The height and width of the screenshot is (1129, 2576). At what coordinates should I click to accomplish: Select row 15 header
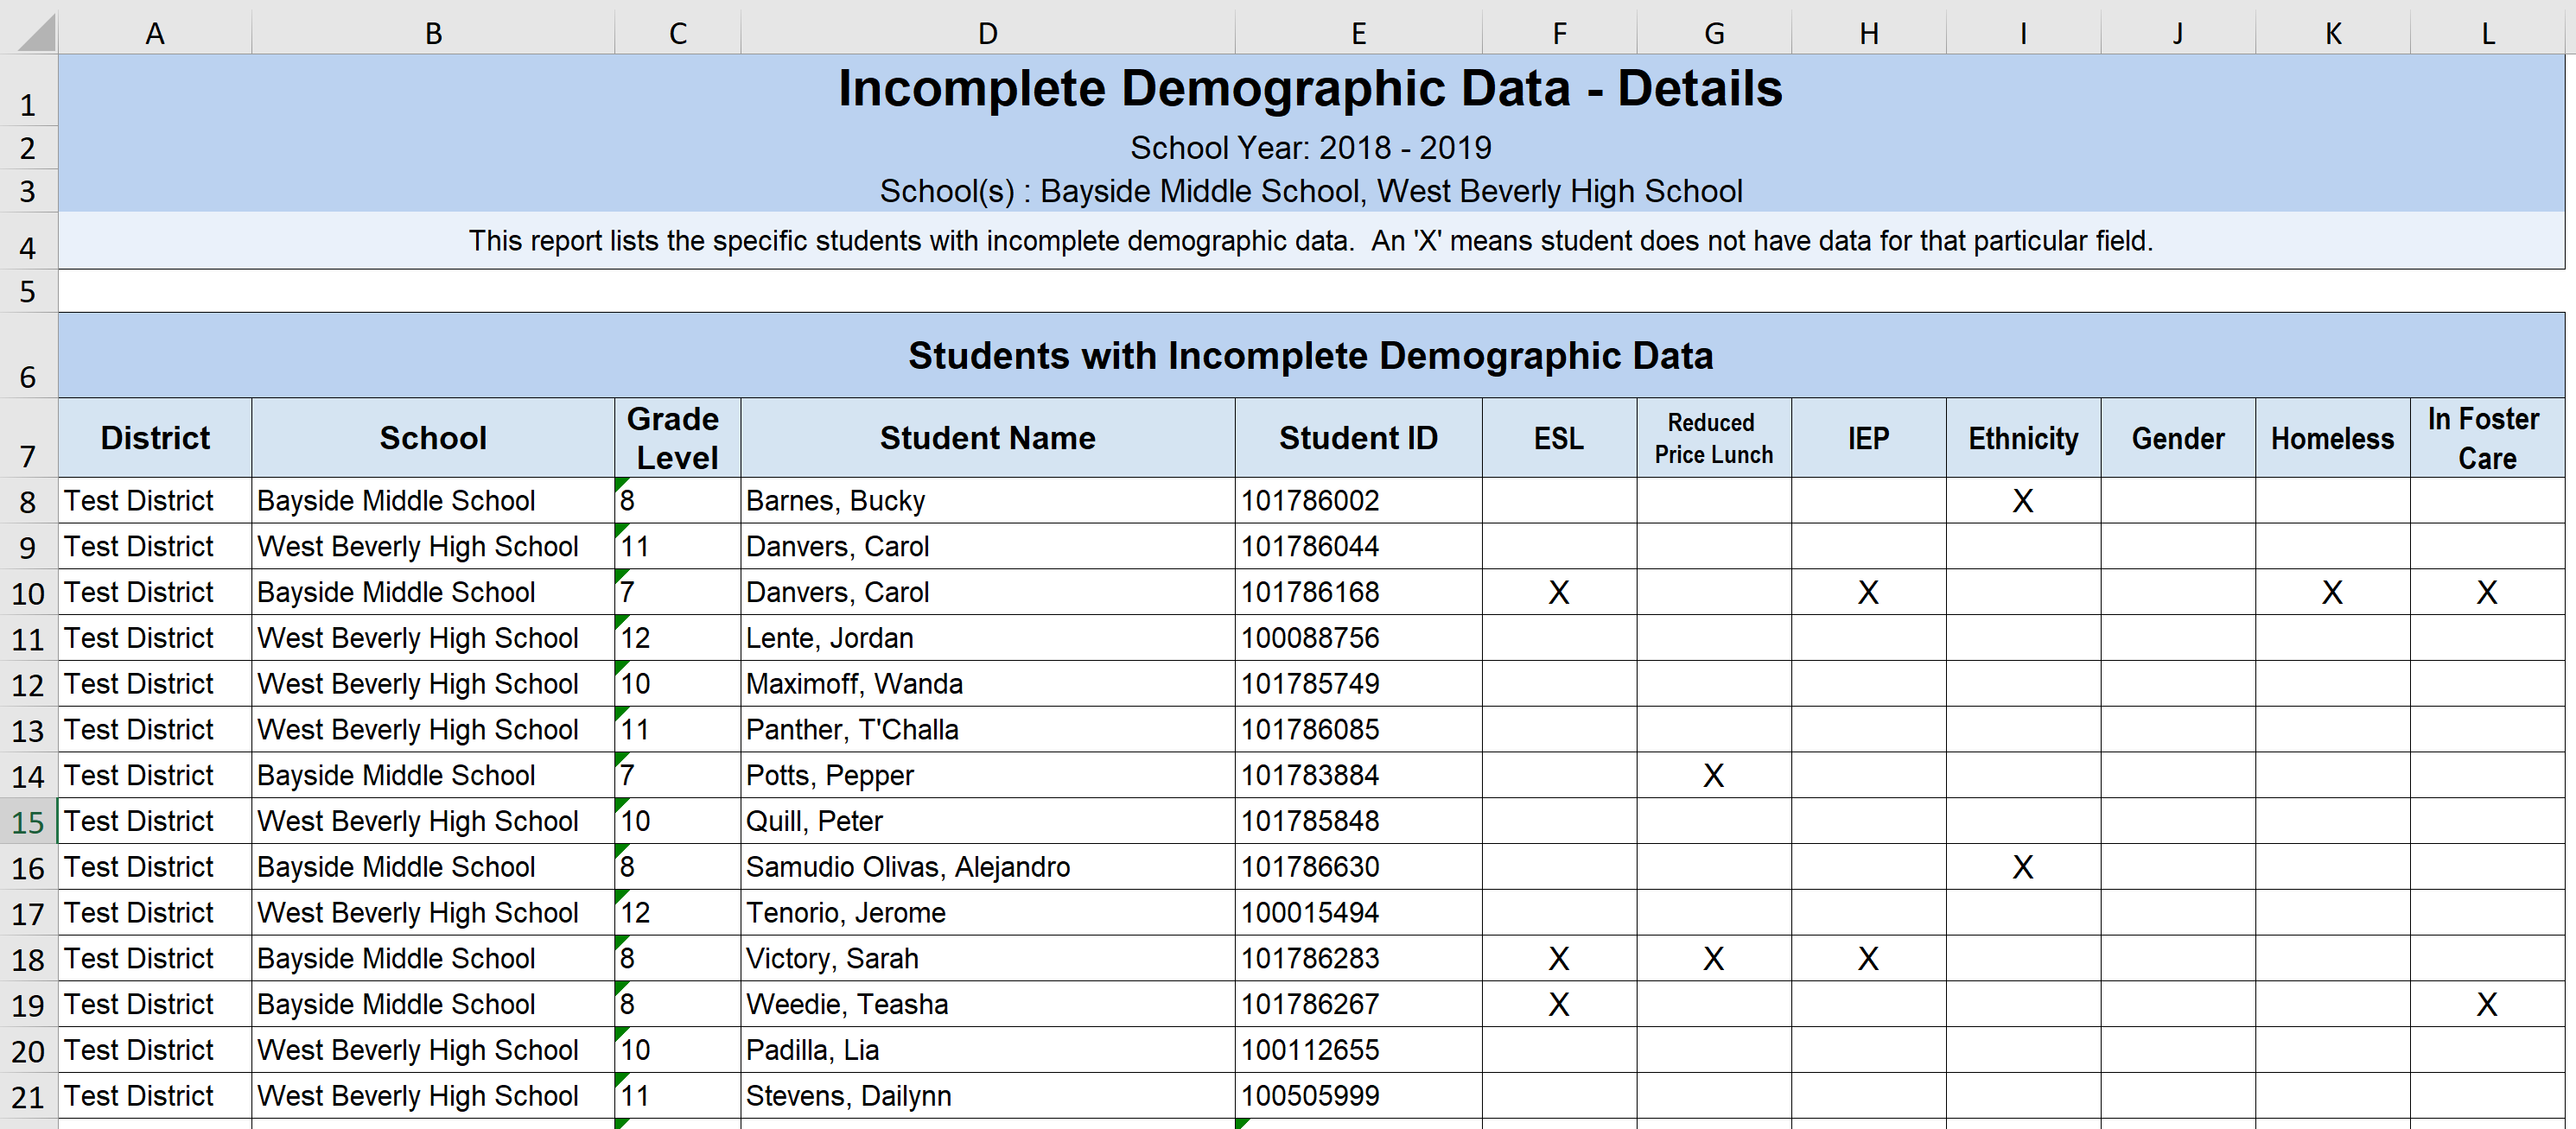click(28, 822)
